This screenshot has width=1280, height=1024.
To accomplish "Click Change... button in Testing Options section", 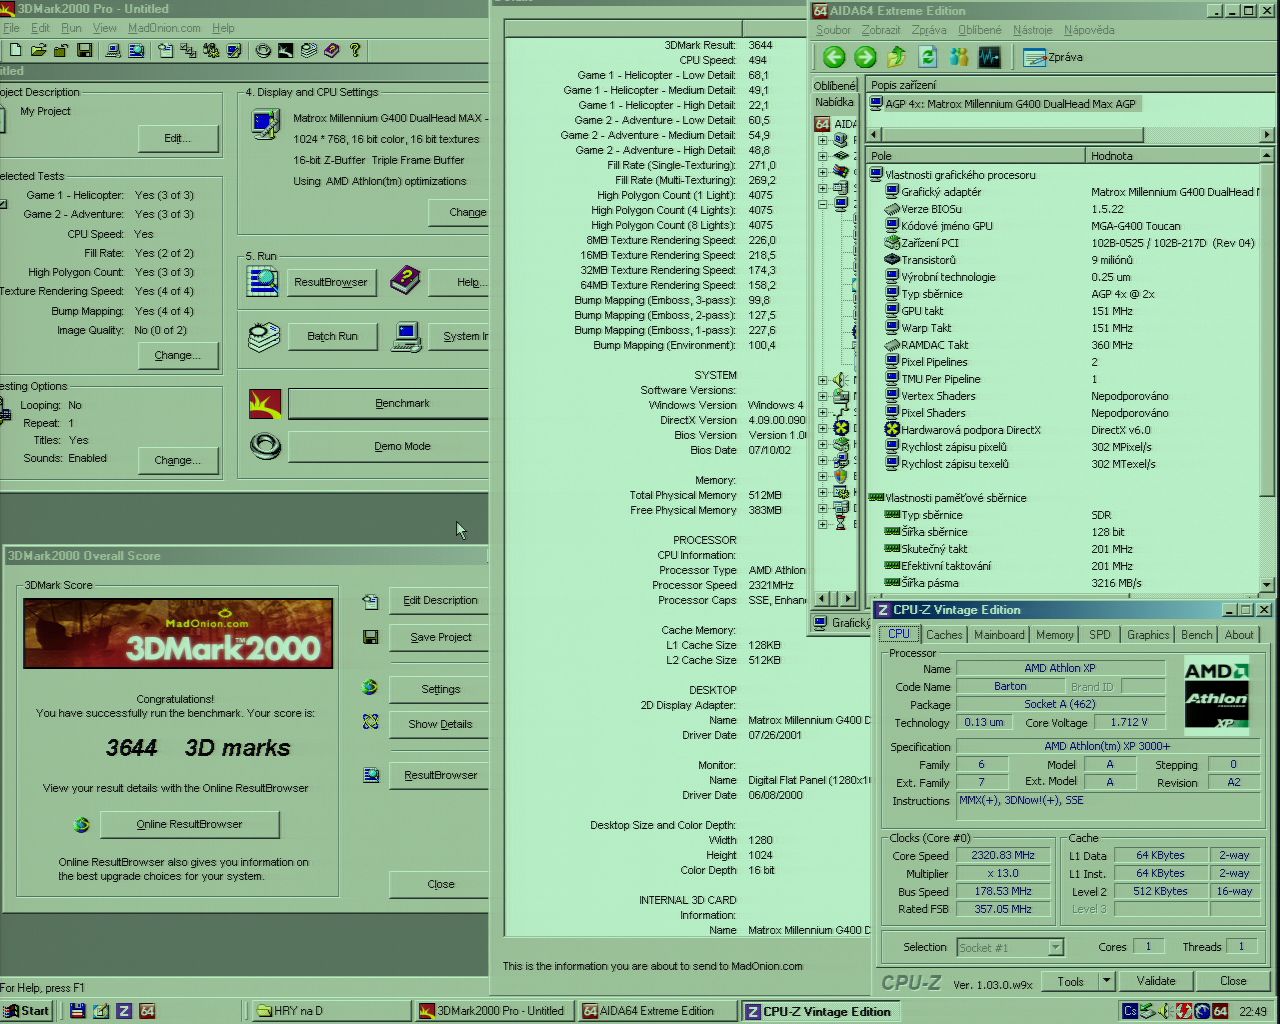I will pyautogui.click(x=177, y=460).
